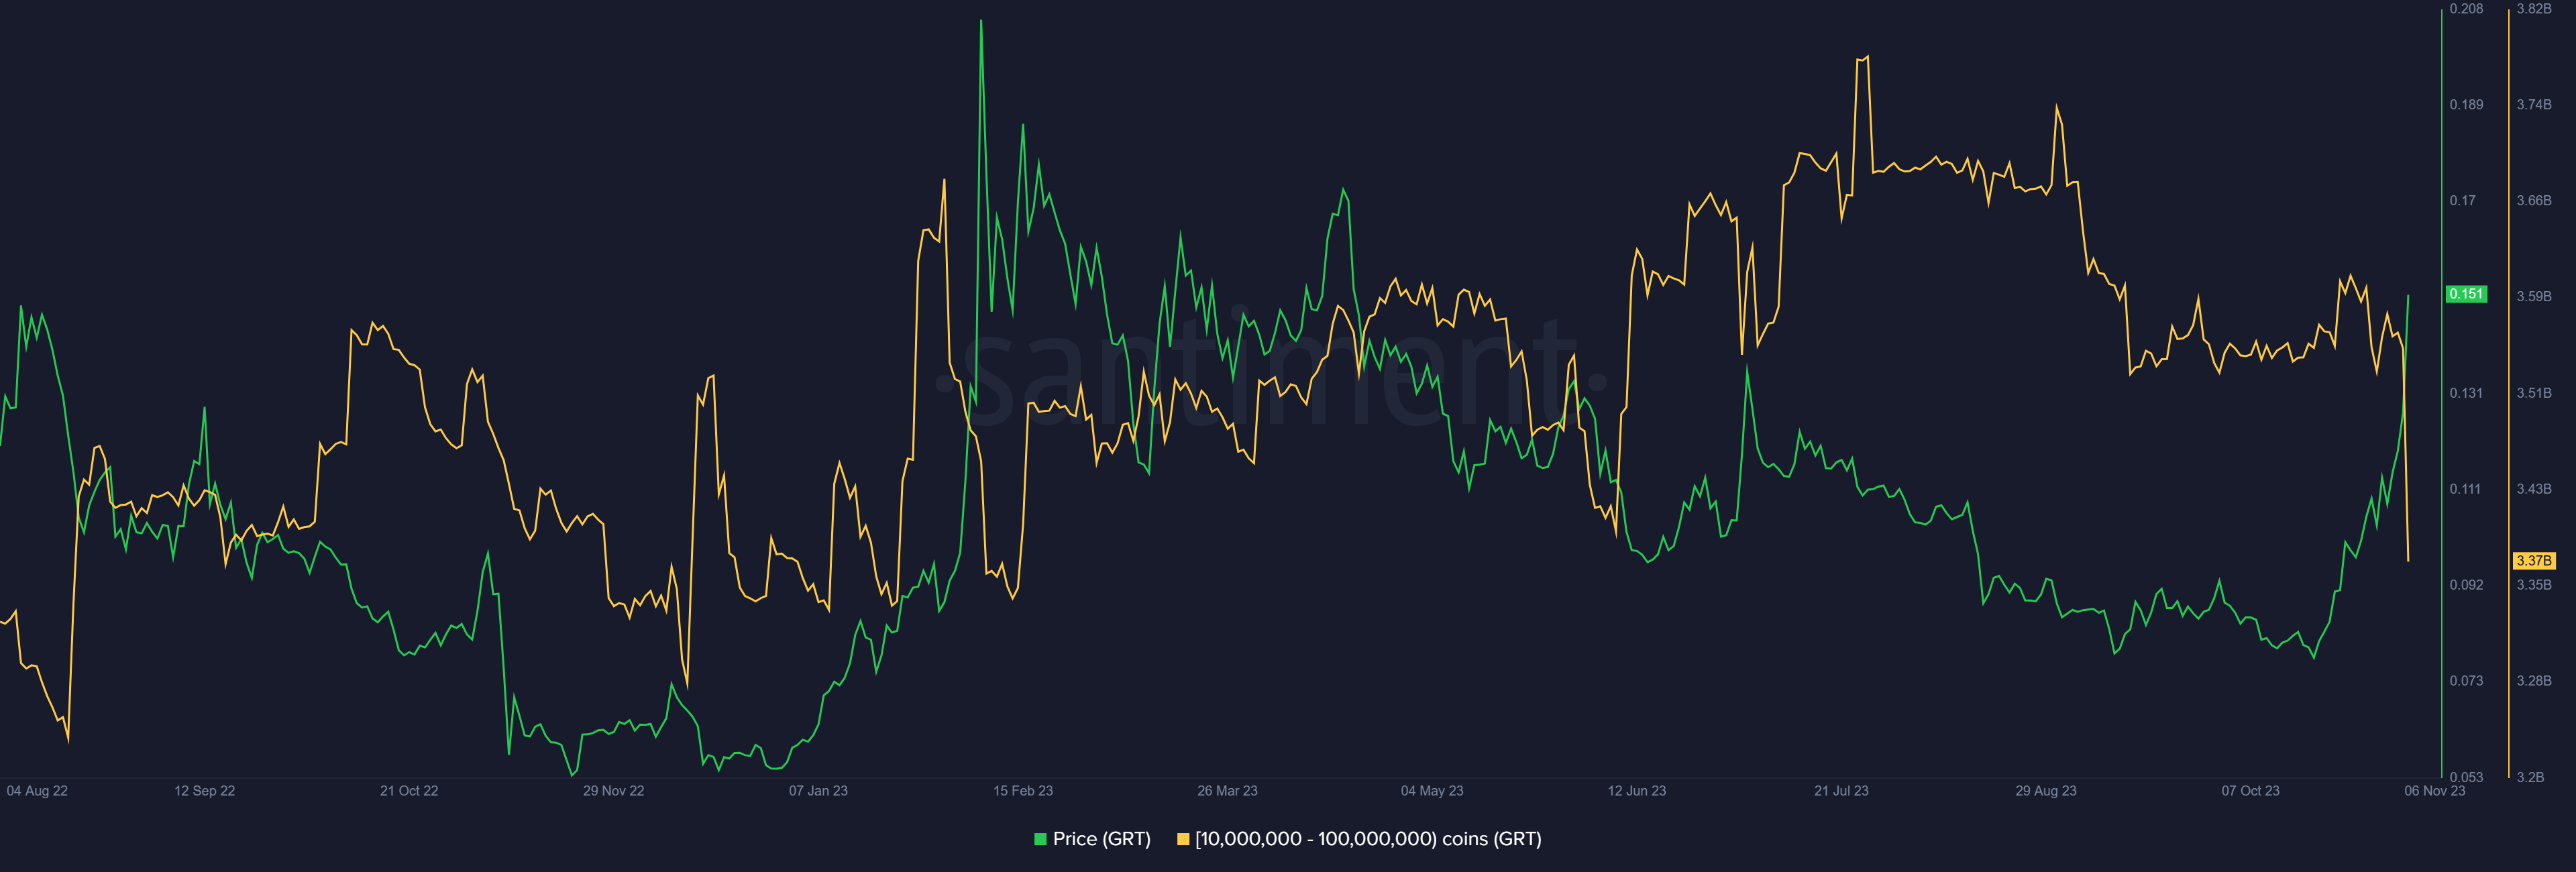Click the 3.35B coins axis value
2576x872 pixels.
[x=2534, y=585]
